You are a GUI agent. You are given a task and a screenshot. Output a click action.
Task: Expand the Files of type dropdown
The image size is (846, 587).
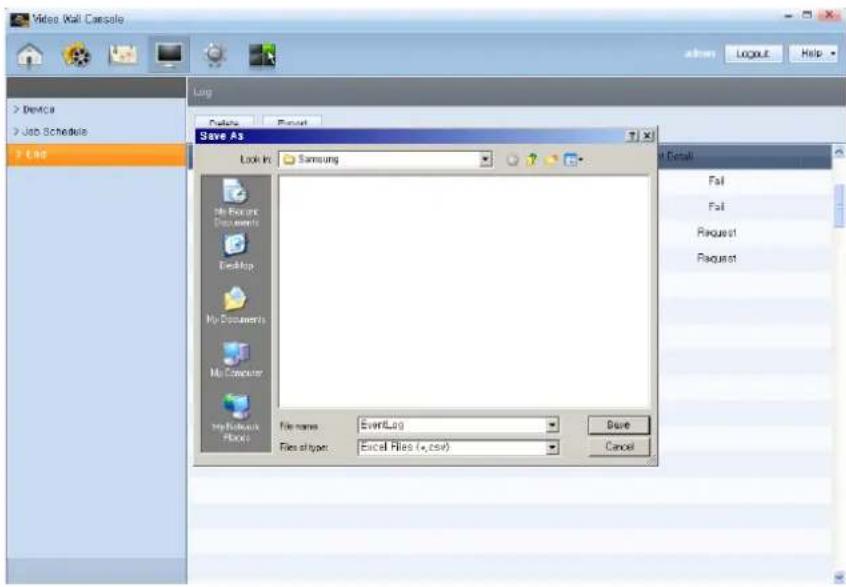tap(552, 447)
